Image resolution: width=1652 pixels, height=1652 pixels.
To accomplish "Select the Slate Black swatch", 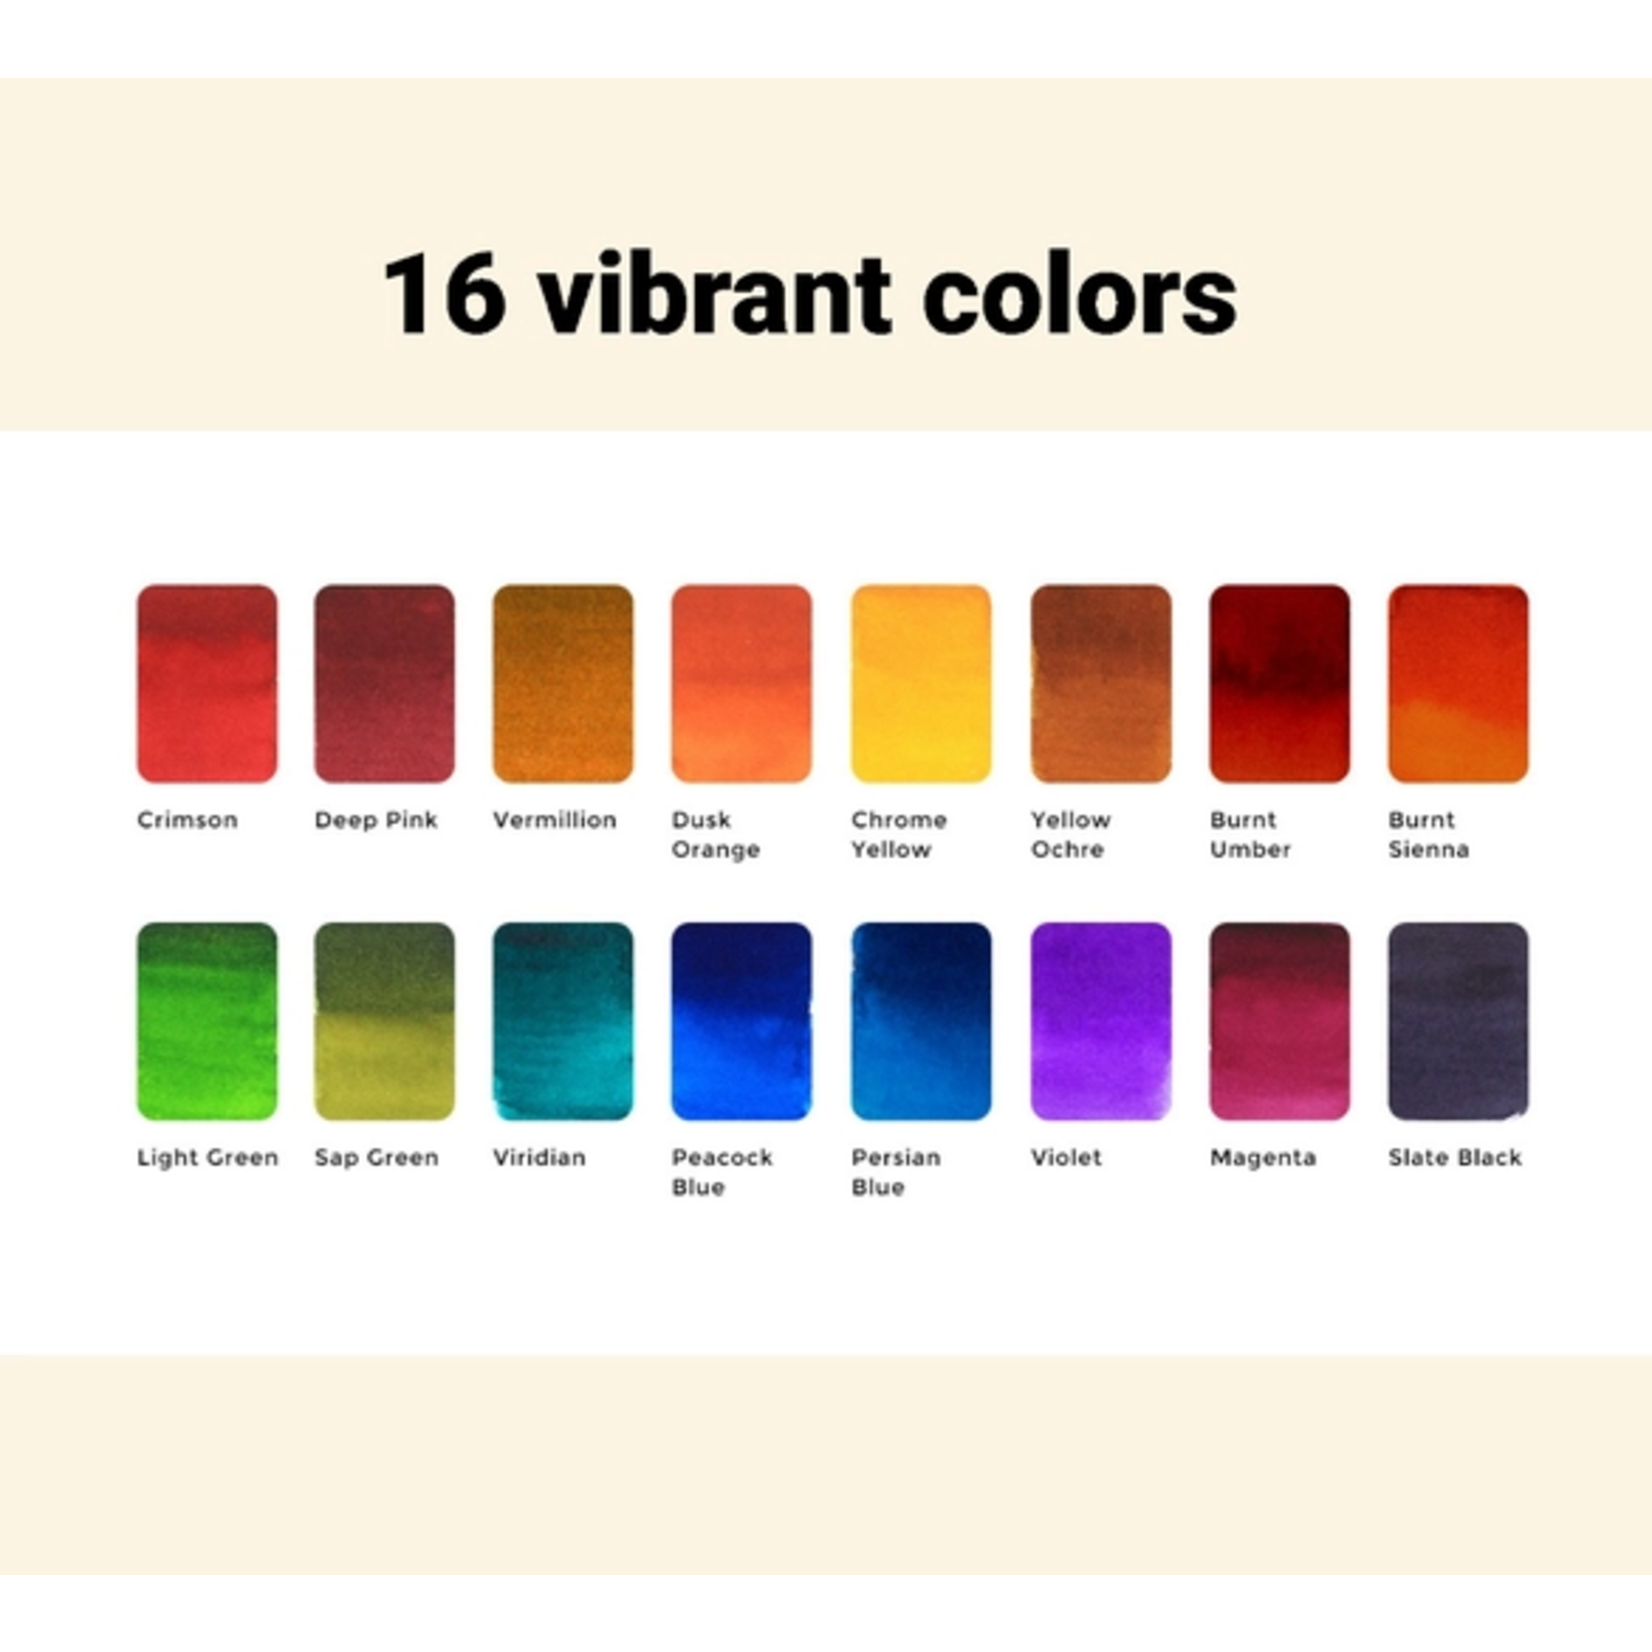I will pos(1458,1021).
